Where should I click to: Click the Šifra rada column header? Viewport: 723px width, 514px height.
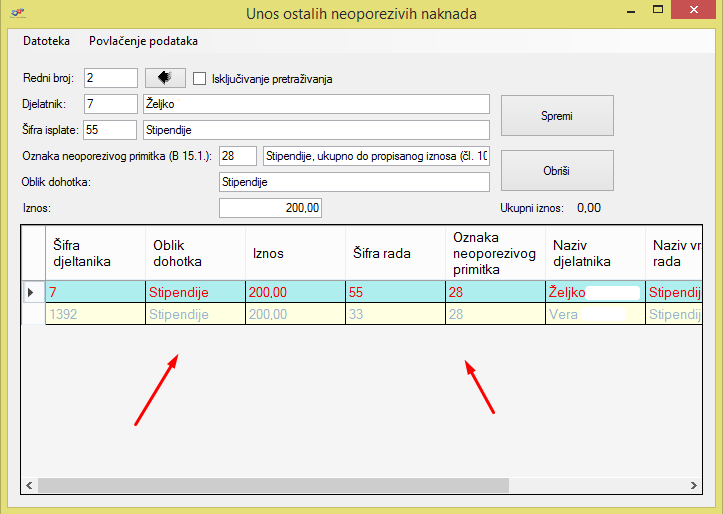(395, 254)
